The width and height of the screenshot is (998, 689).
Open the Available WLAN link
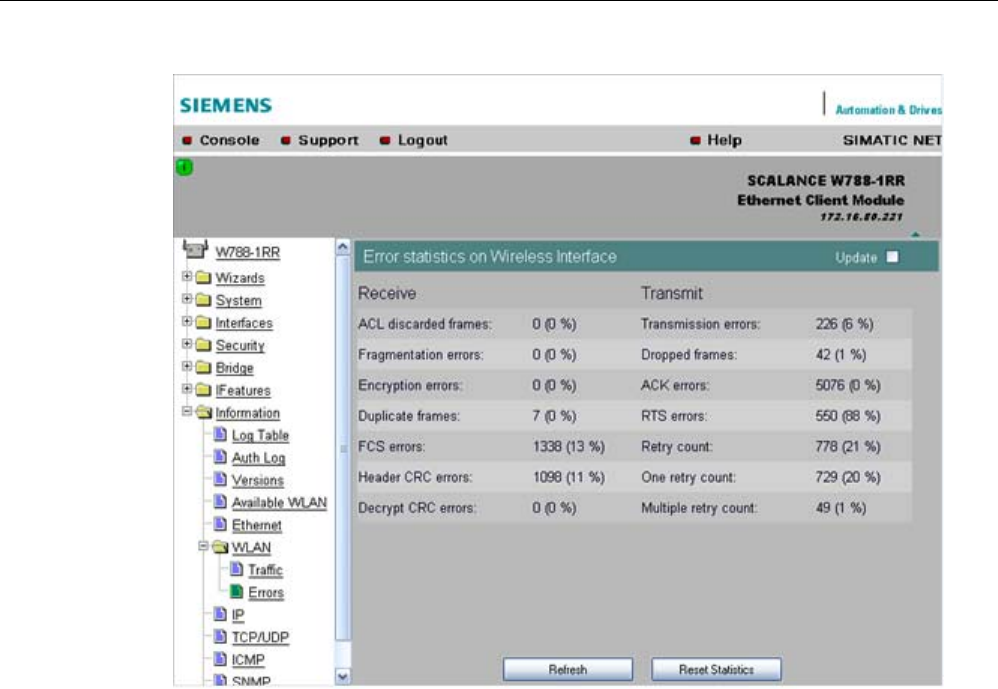click(279, 503)
